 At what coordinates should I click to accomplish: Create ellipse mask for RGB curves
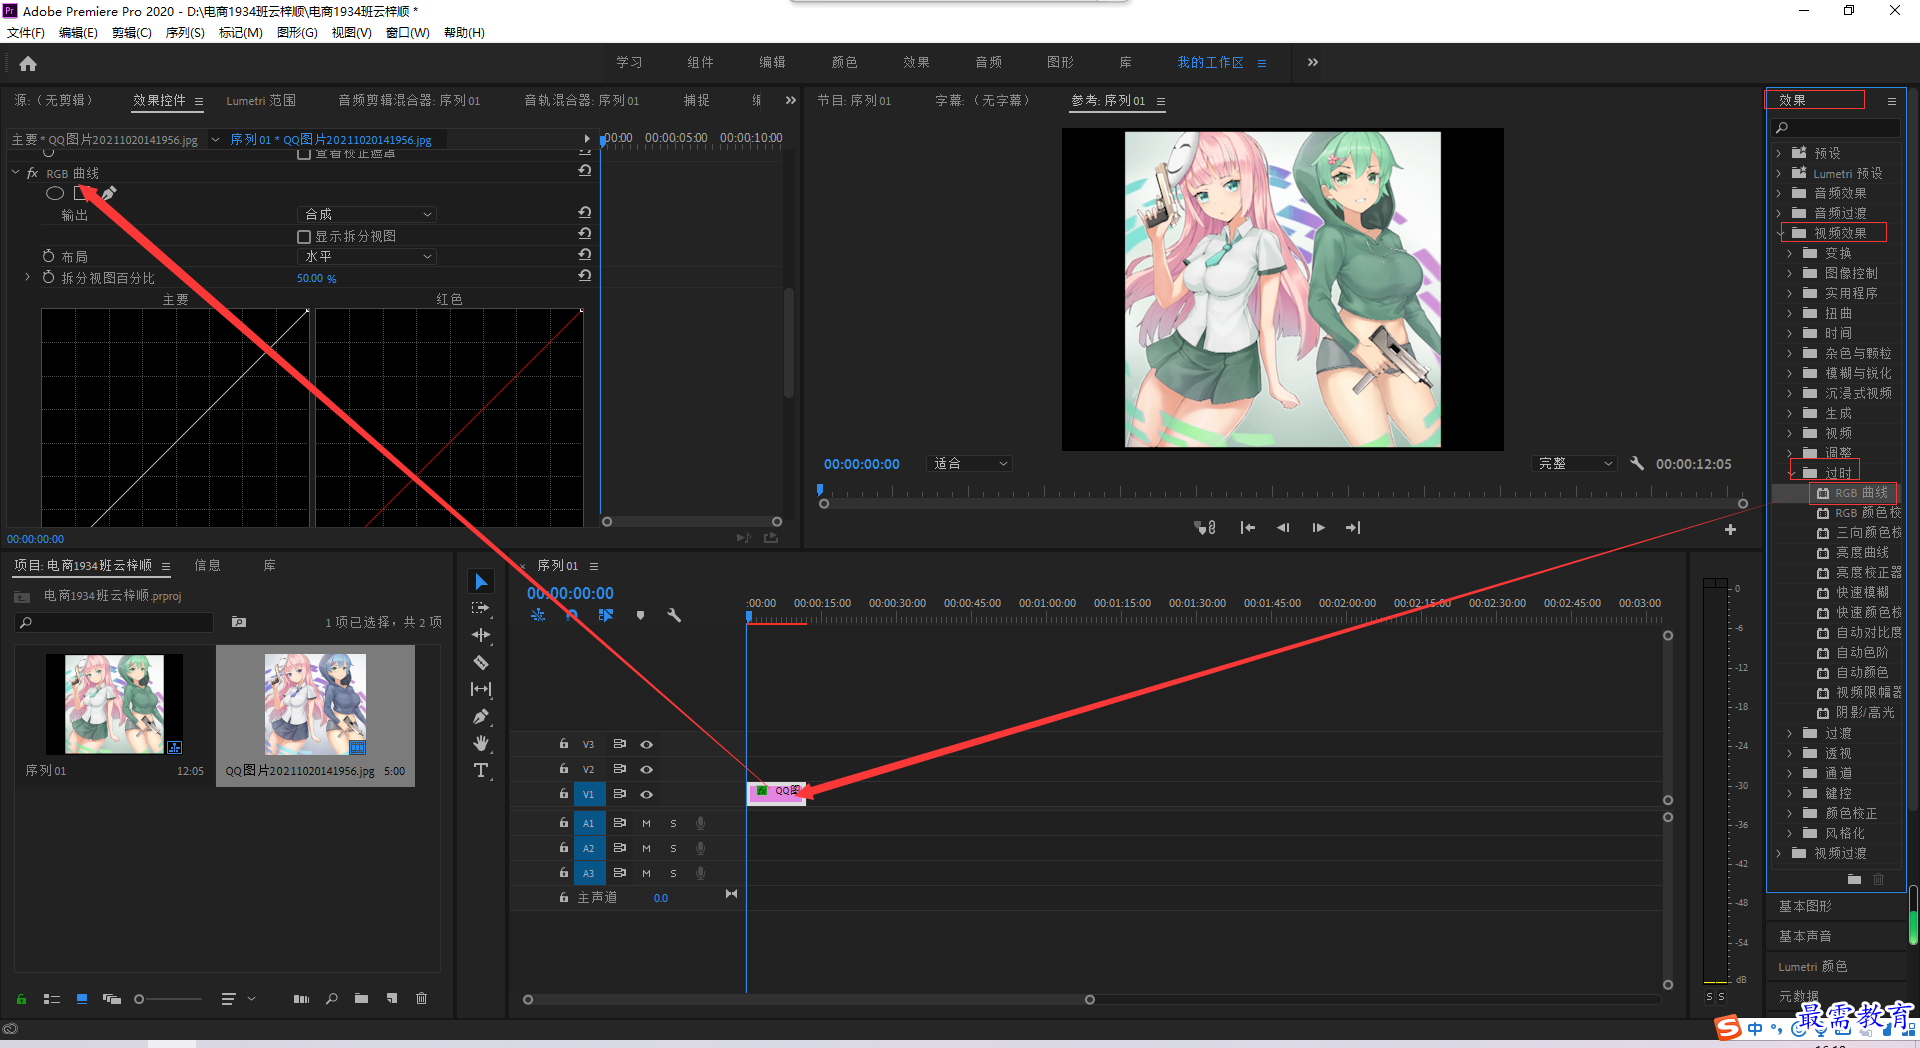[x=55, y=193]
